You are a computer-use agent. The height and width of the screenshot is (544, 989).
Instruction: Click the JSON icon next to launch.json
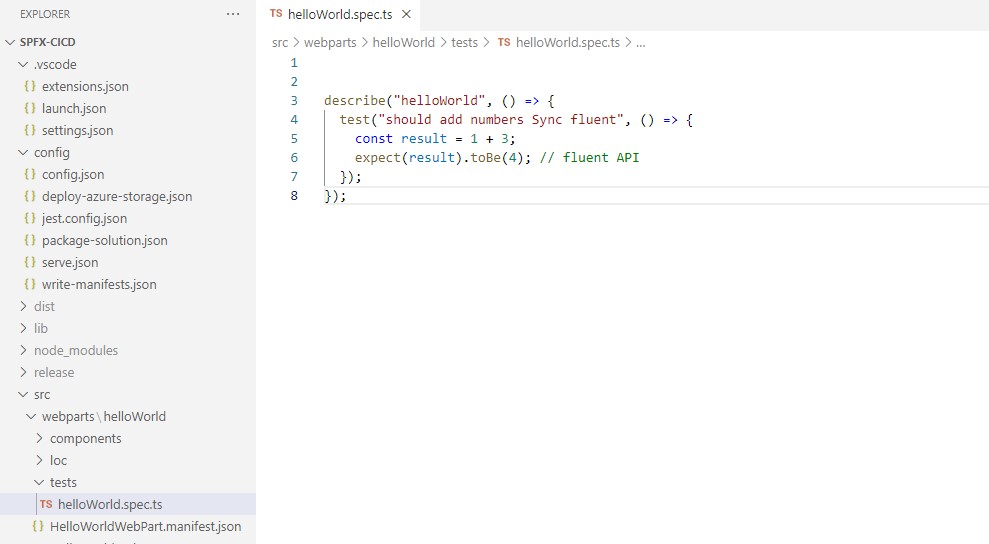click(30, 109)
